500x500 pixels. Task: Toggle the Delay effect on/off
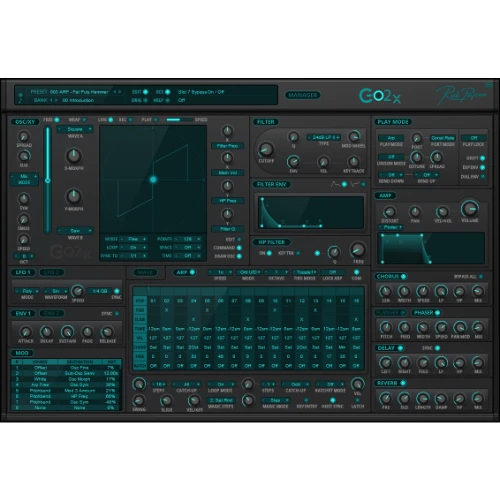point(400,348)
